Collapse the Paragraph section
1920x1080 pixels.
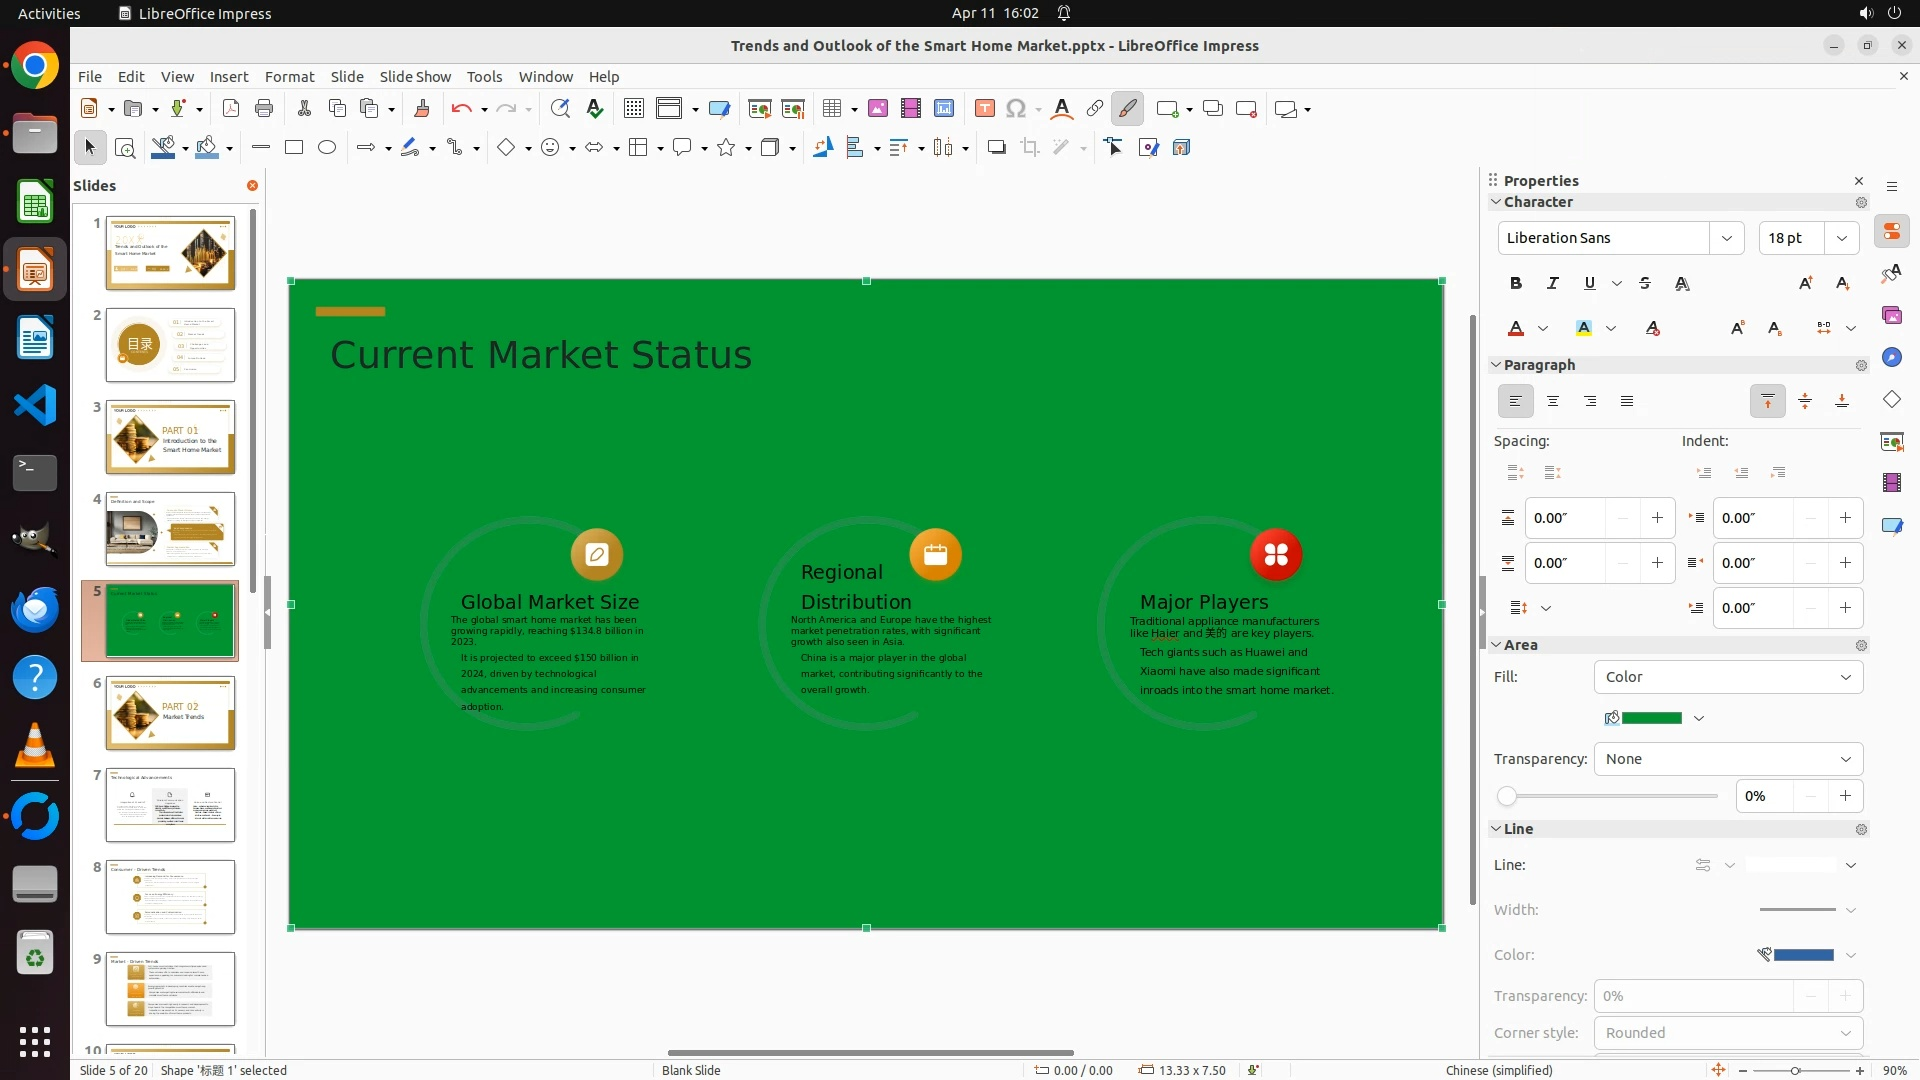[1497, 365]
